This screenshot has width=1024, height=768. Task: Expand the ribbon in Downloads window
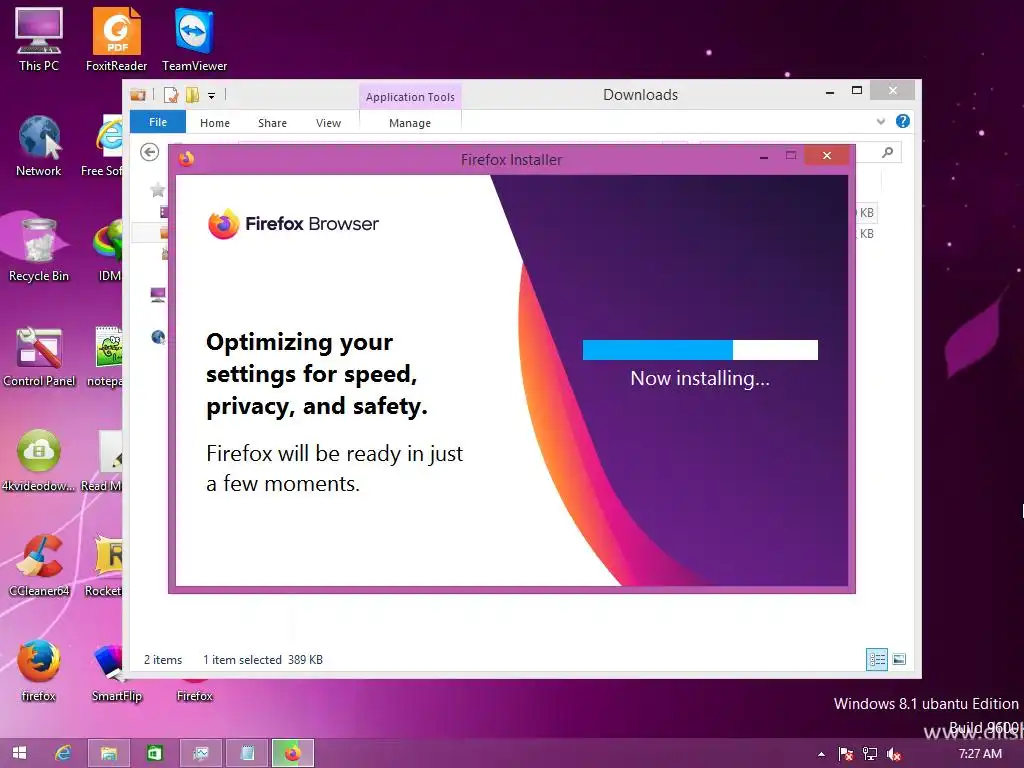(880, 121)
